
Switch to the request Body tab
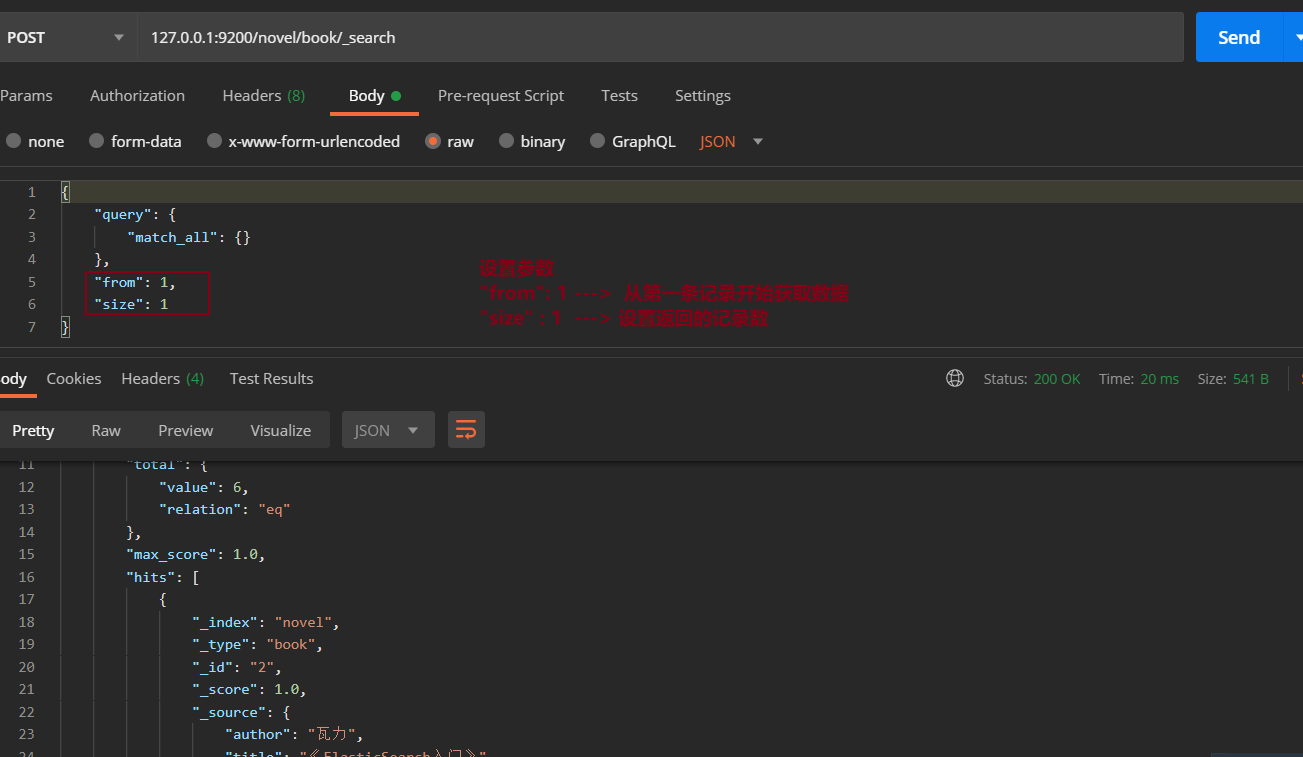374,95
